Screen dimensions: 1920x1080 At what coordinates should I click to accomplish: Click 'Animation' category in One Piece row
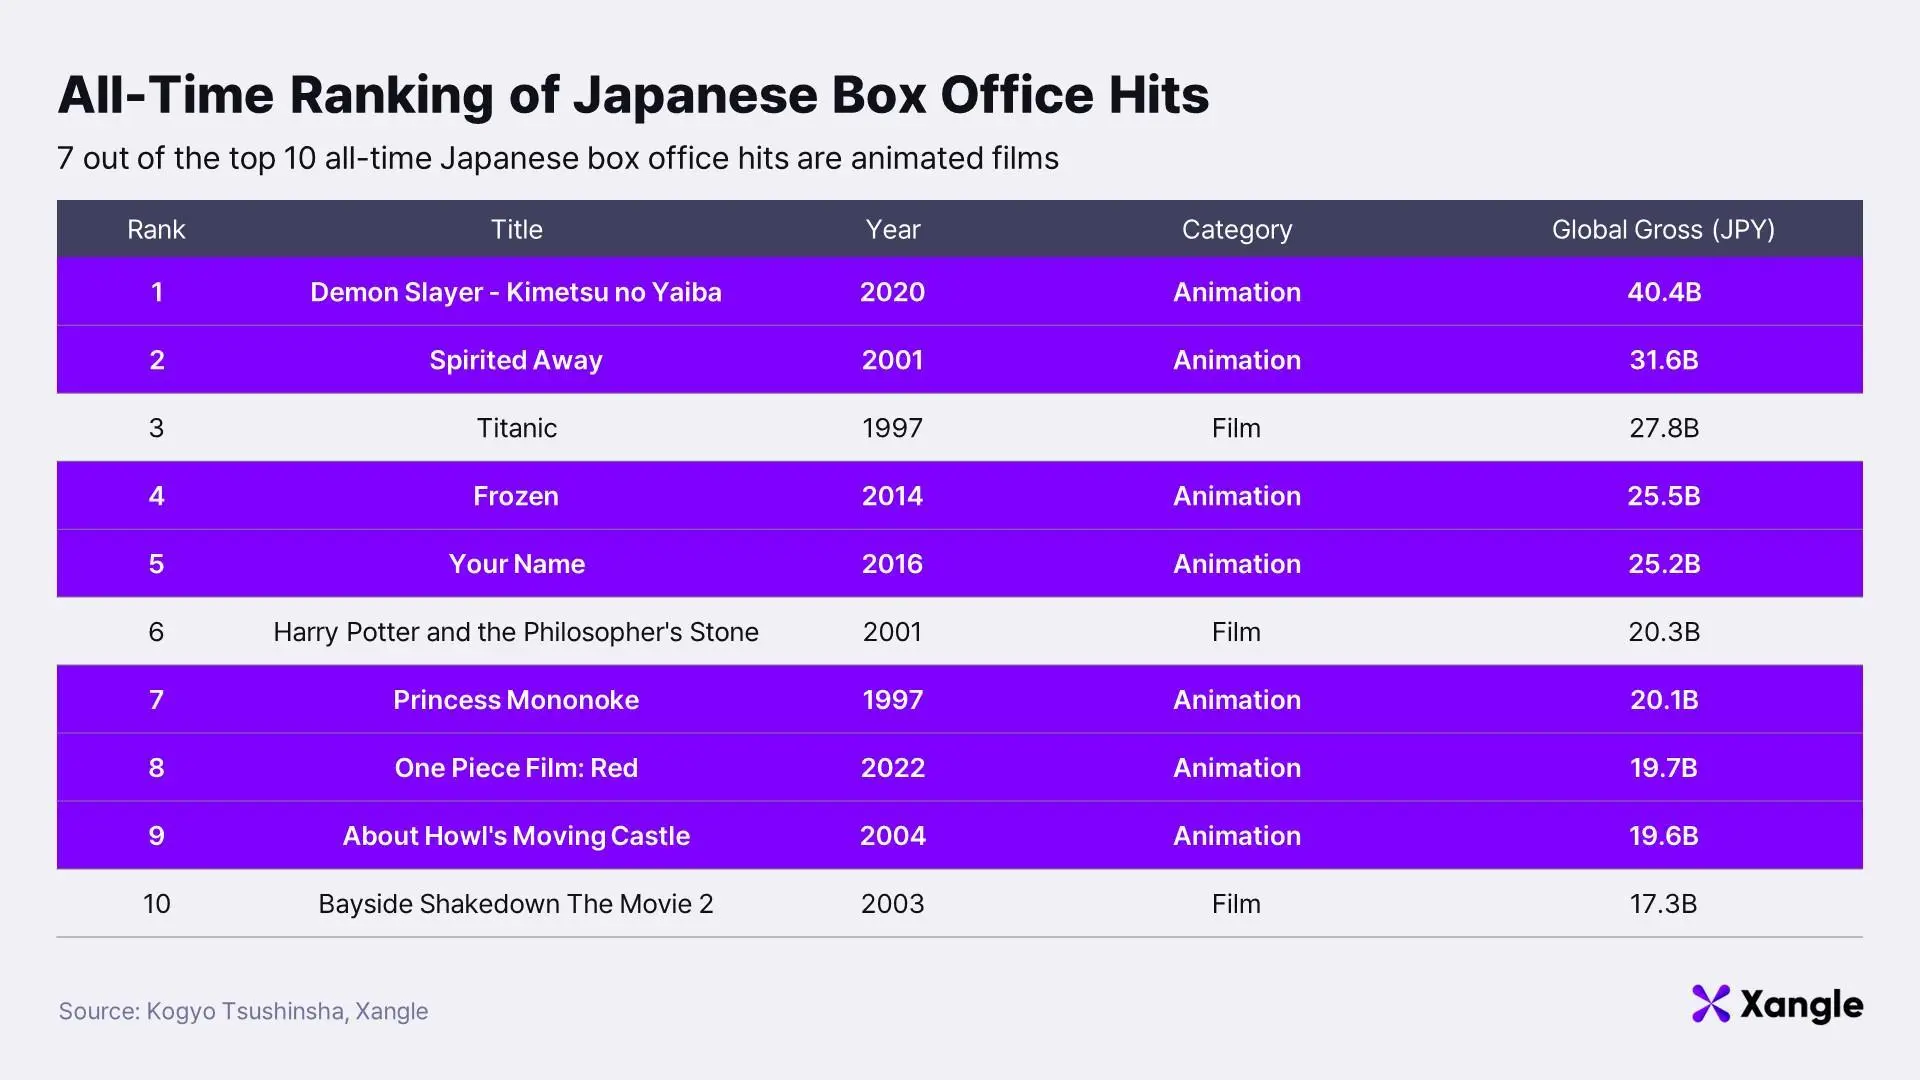pyautogui.click(x=1237, y=768)
